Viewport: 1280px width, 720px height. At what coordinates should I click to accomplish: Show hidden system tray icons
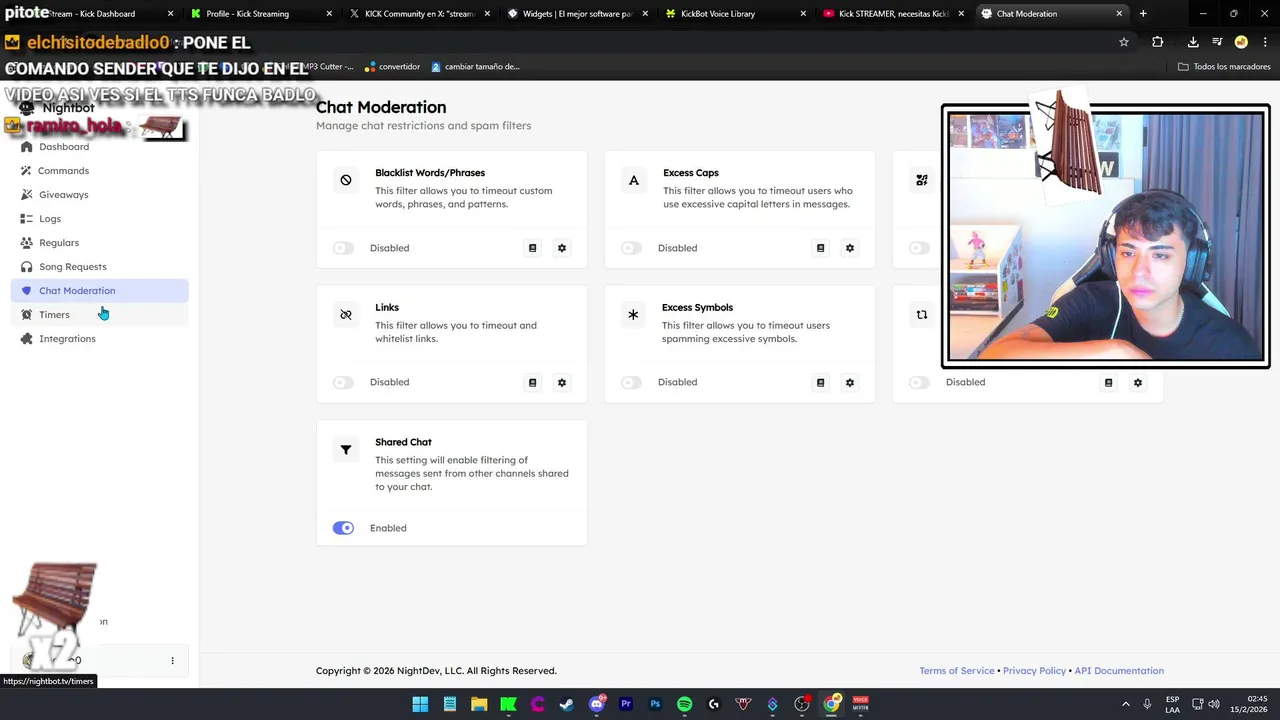pyautogui.click(x=1125, y=704)
